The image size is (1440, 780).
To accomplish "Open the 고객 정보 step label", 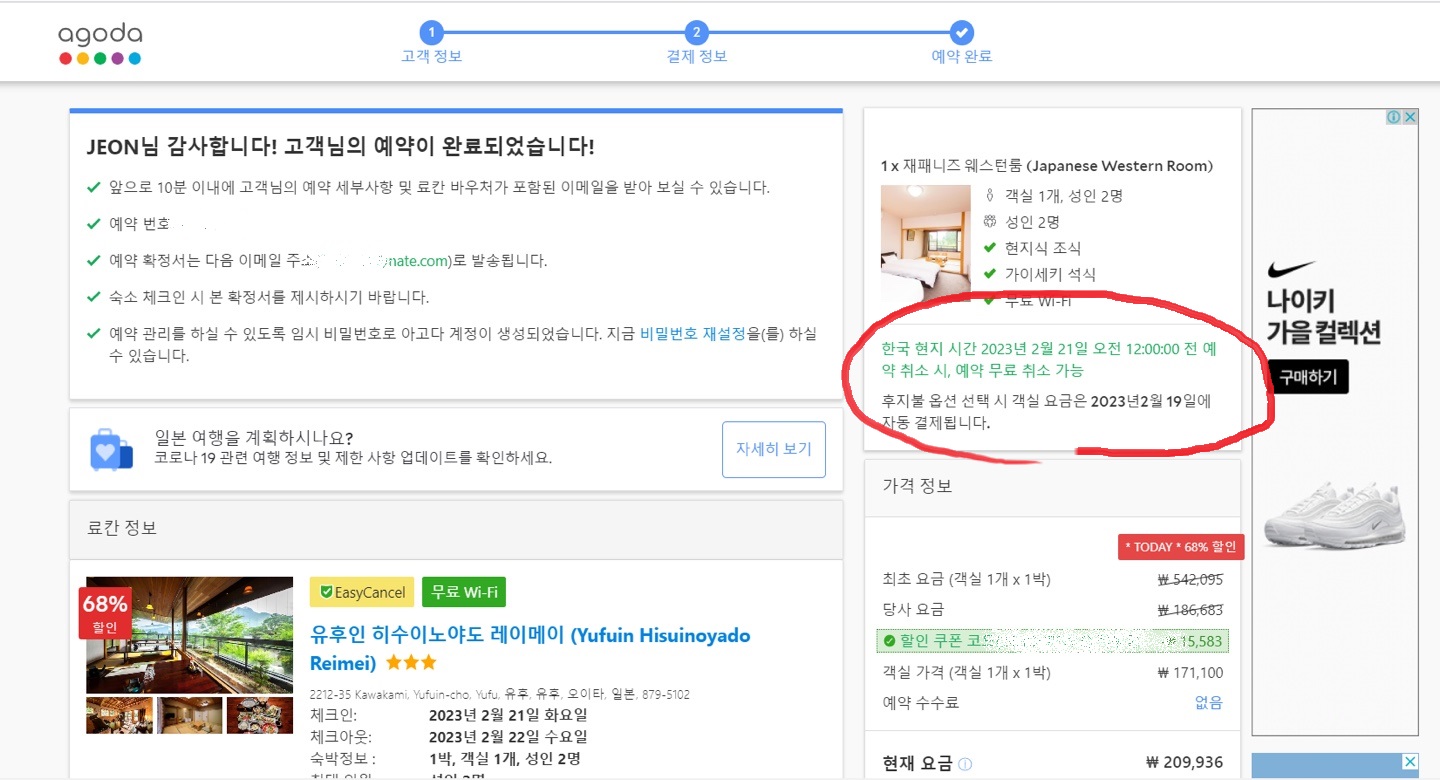I will coord(432,57).
